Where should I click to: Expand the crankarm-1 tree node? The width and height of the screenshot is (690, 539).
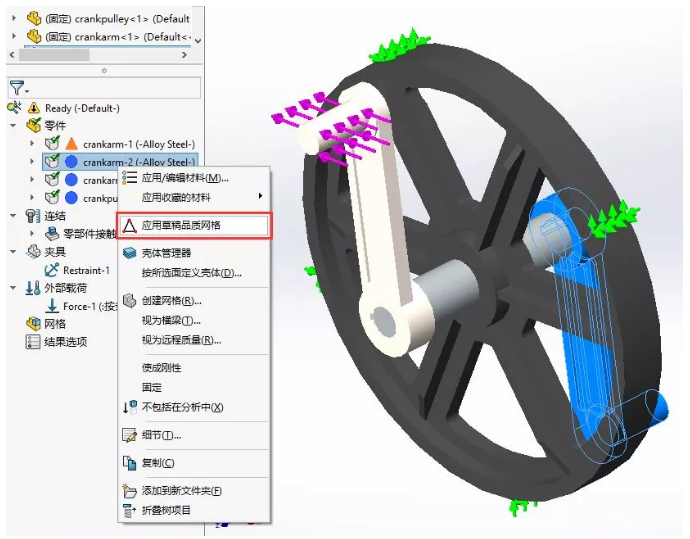pyautogui.click(x=33, y=144)
